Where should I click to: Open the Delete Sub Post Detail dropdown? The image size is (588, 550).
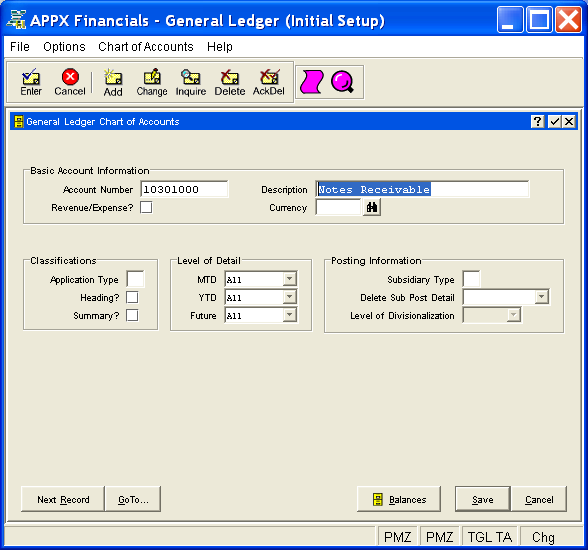[x=542, y=297]
